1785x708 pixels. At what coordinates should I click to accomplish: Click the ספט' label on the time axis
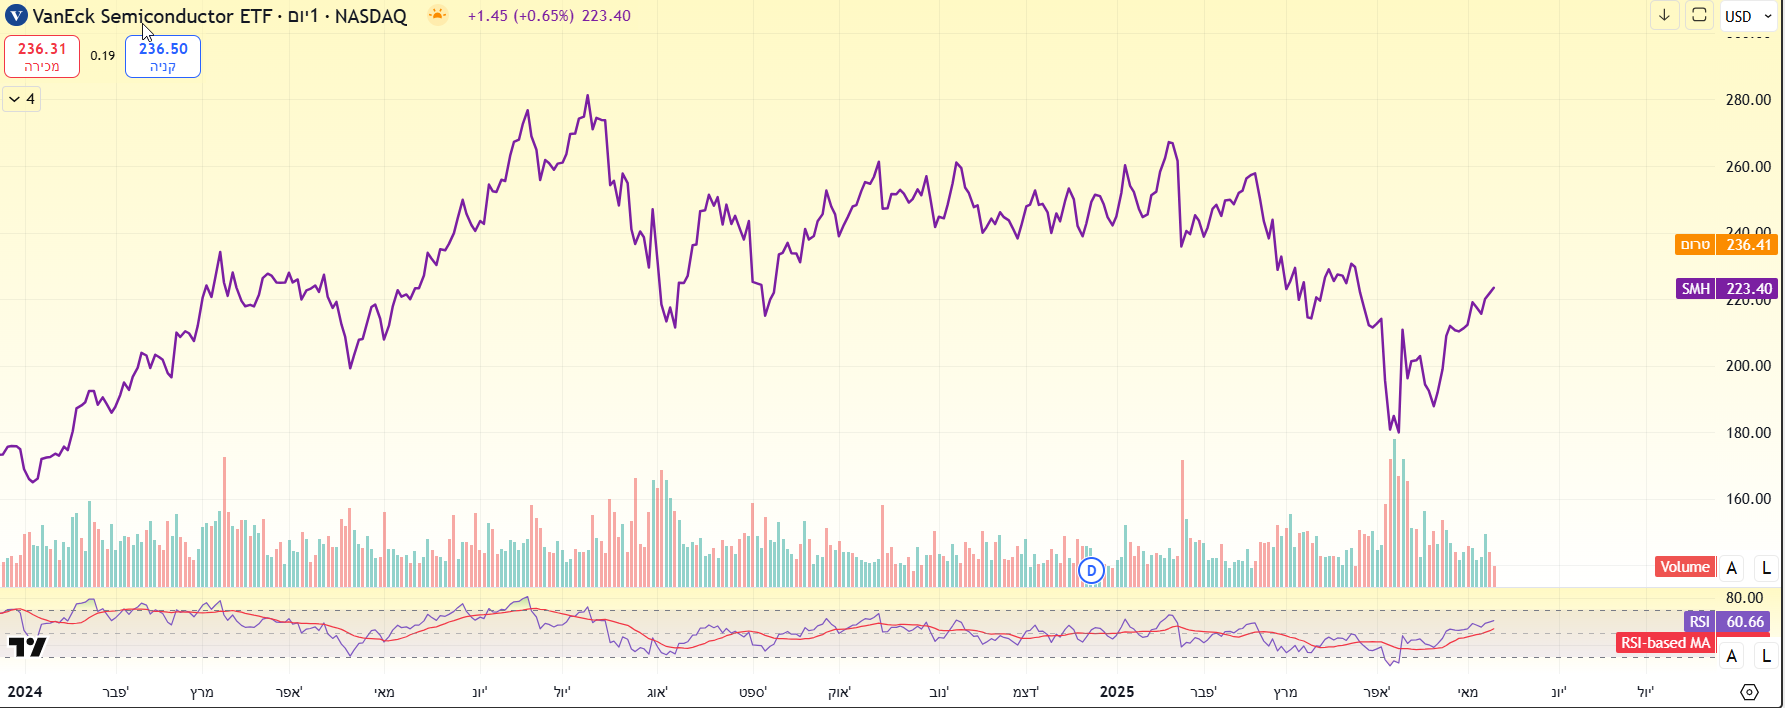(x=753, y=692)
